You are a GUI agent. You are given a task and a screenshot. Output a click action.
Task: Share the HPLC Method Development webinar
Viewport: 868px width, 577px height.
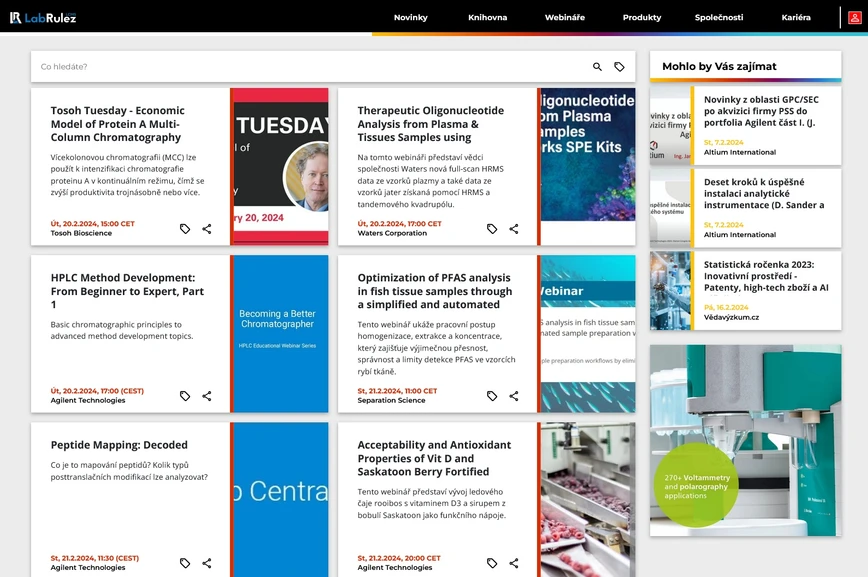206,396
